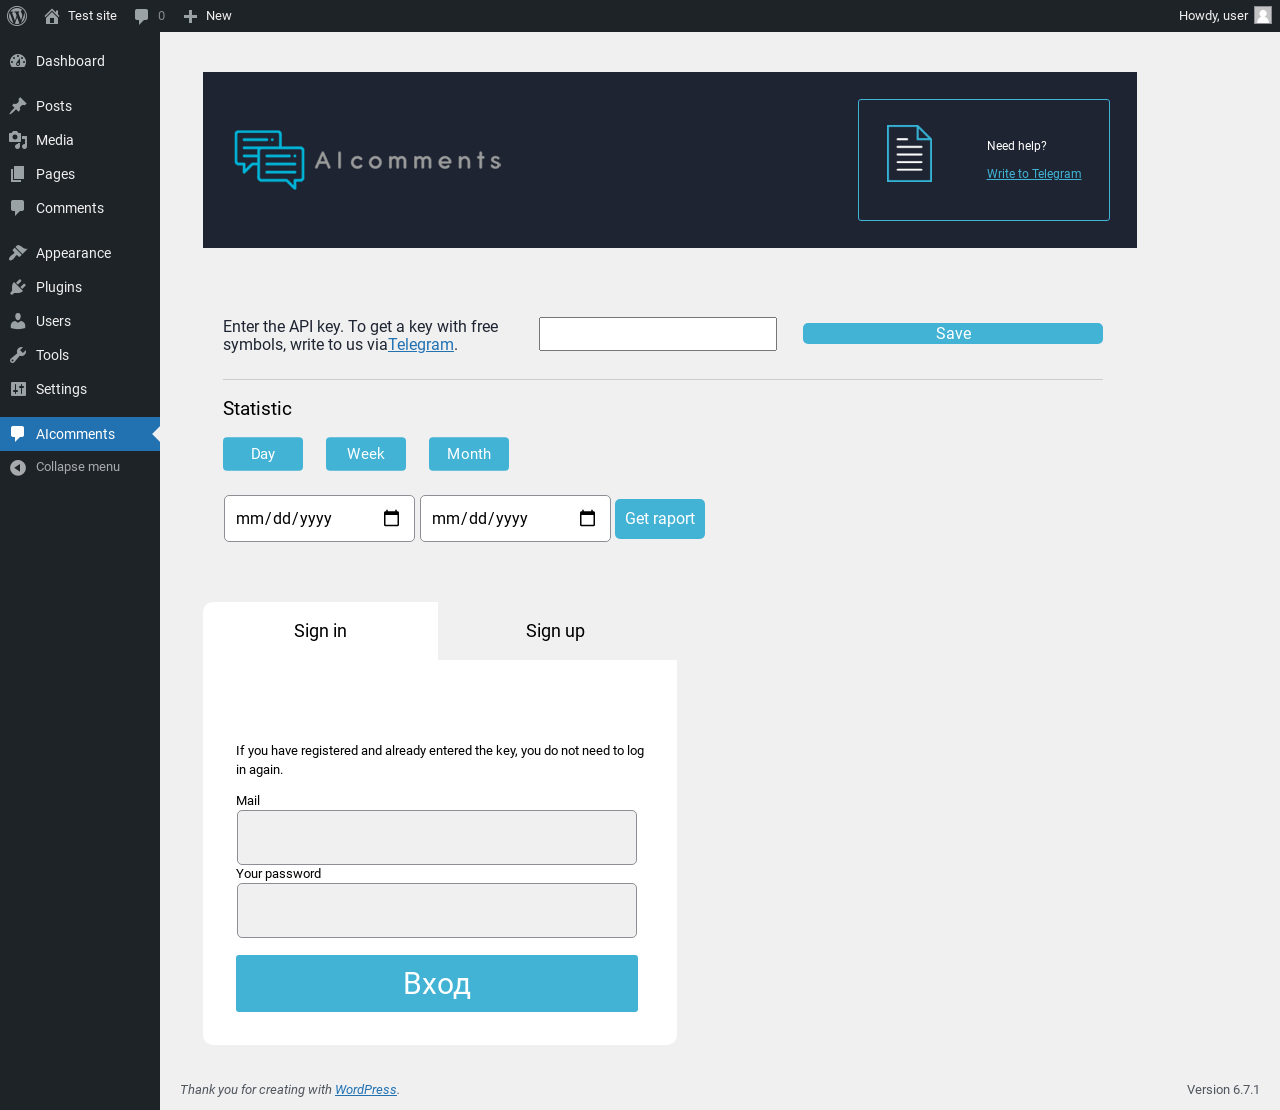Click the AIcomments chat logo
Viewport: 1280px width, 1110px height.
(269, 160)
